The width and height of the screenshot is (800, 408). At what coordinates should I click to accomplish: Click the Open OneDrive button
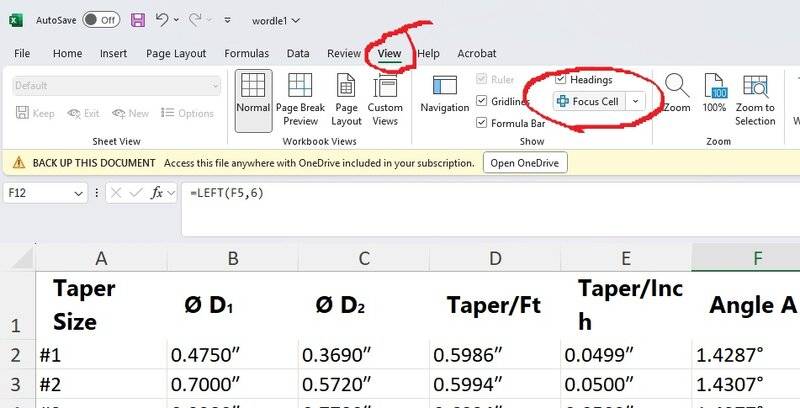tap(525, 163)
